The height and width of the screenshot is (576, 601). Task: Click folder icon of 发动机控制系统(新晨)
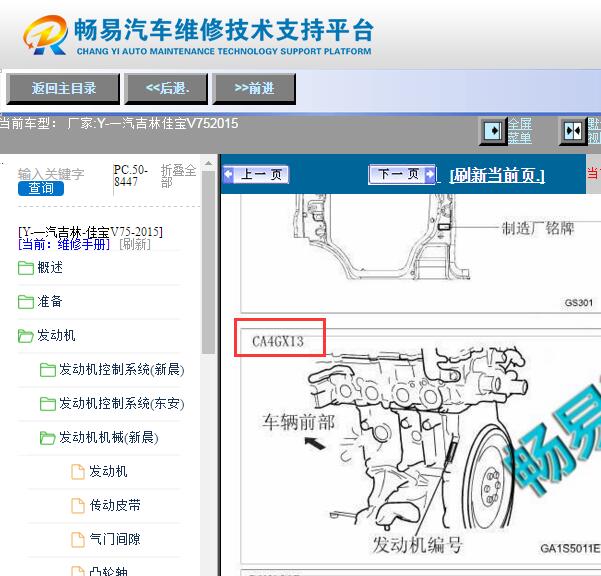pyautogui.click(x=48, y=370)
